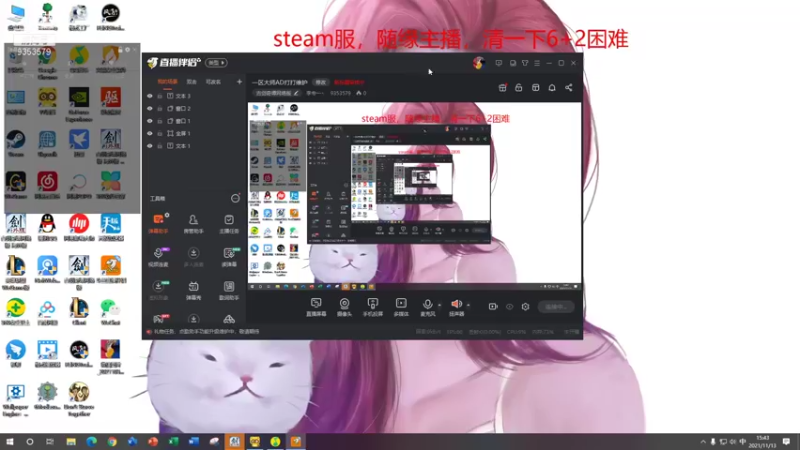800x450 pixels.
Task: Hide the 文本 1 source layer
Action: point(149,146)
